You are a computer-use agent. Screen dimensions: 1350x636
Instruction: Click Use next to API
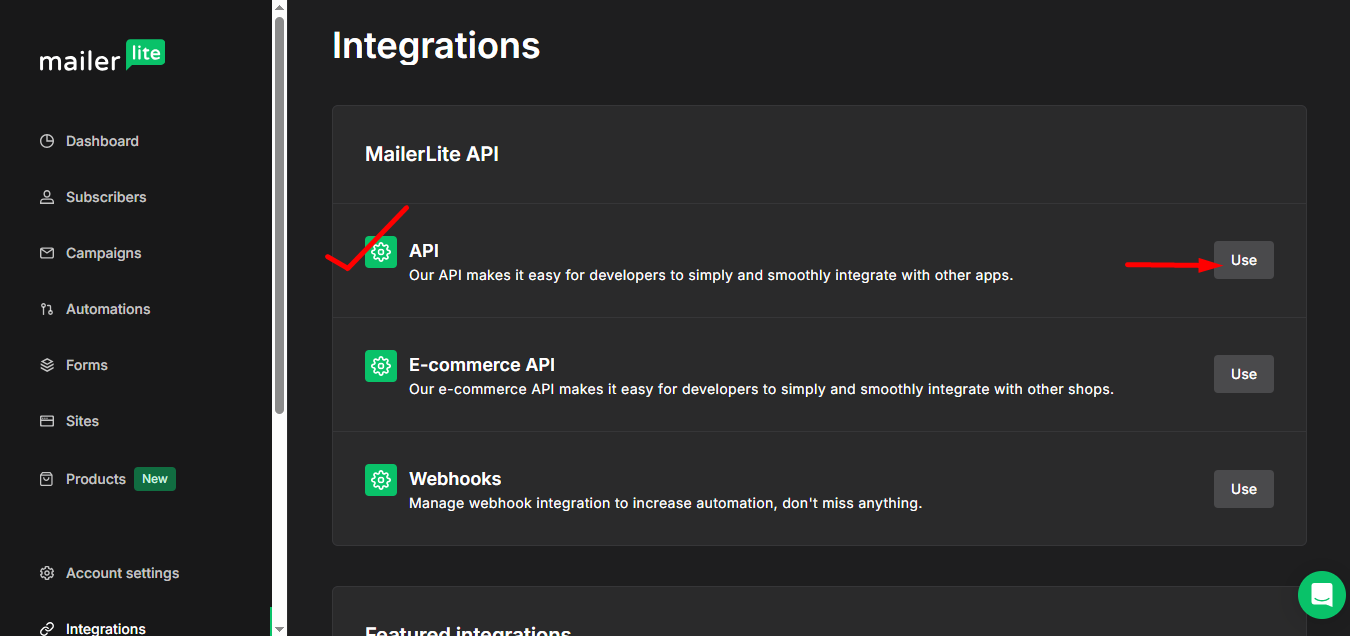click(1243, 259)
